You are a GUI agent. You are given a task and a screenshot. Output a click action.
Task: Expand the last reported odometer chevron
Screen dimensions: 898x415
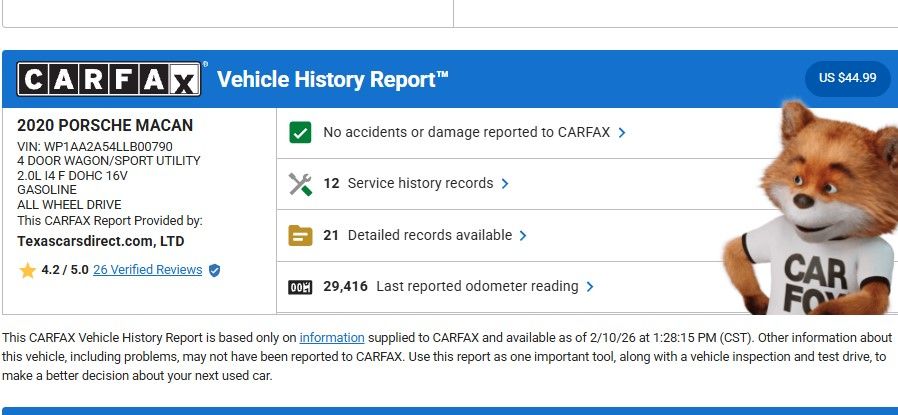click(x=590, y=287)
